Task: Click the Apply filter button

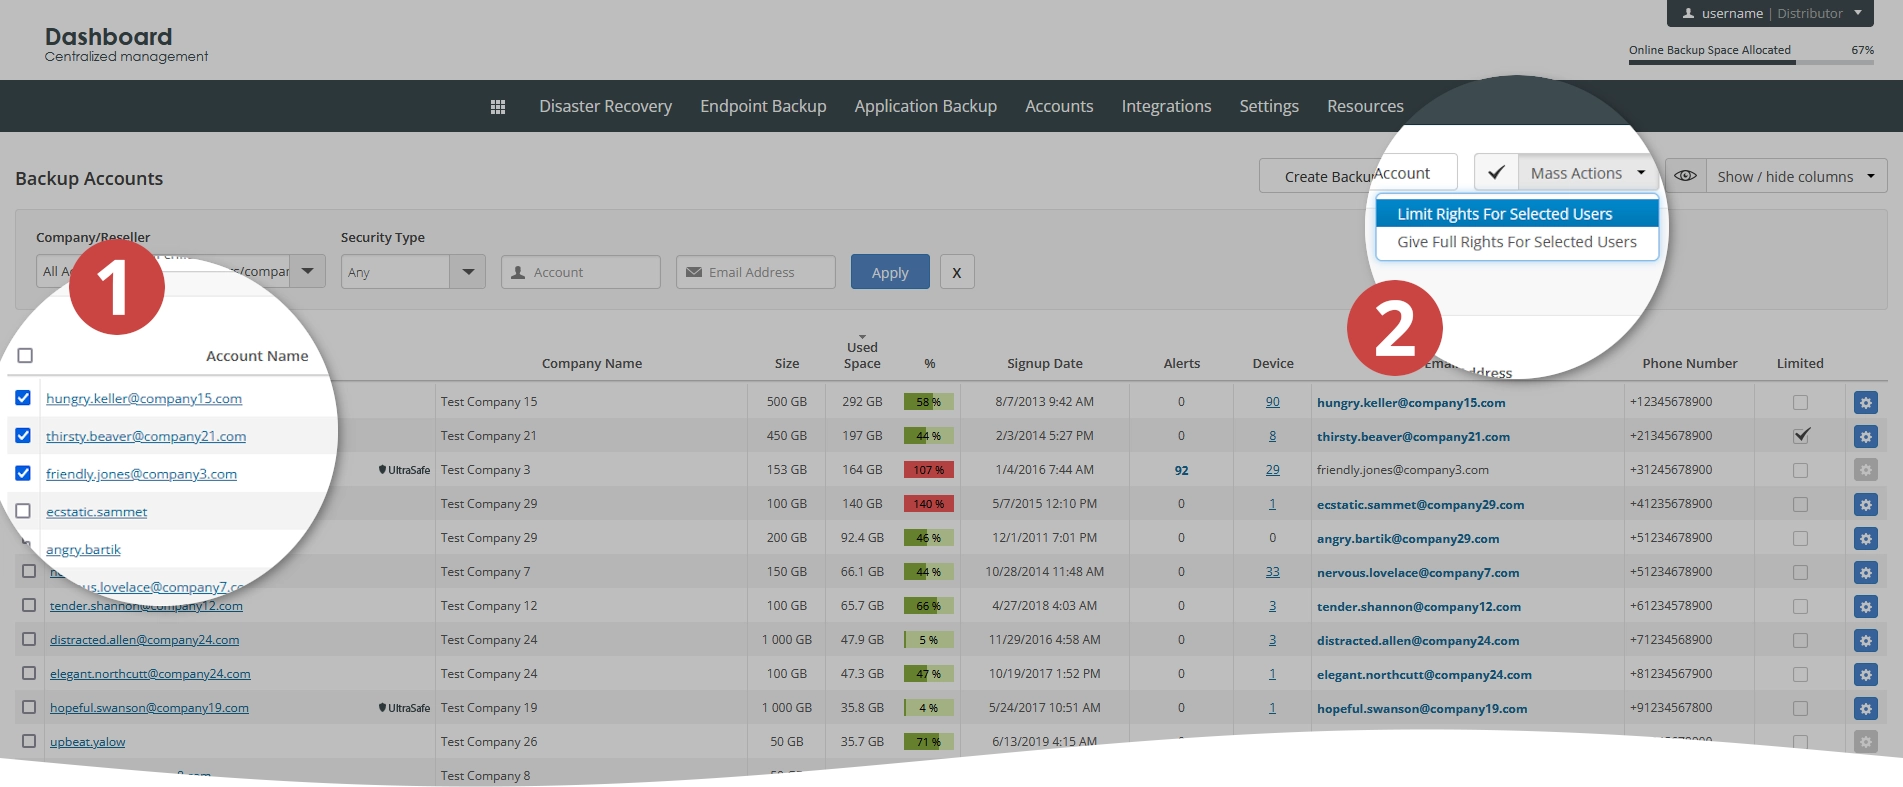Action: pyautogui.click(x=890, y=272)
